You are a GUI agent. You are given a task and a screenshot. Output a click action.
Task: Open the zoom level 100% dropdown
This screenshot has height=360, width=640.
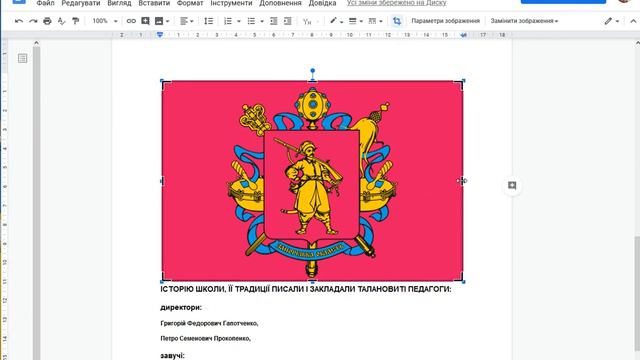(104, 21)
